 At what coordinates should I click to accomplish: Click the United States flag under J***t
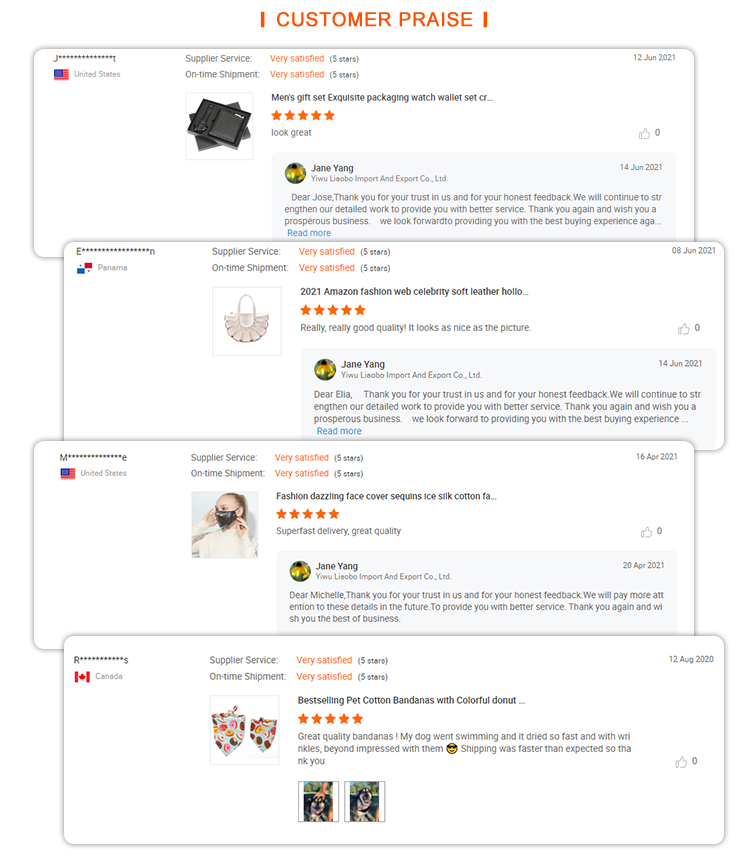pos(61,74)
